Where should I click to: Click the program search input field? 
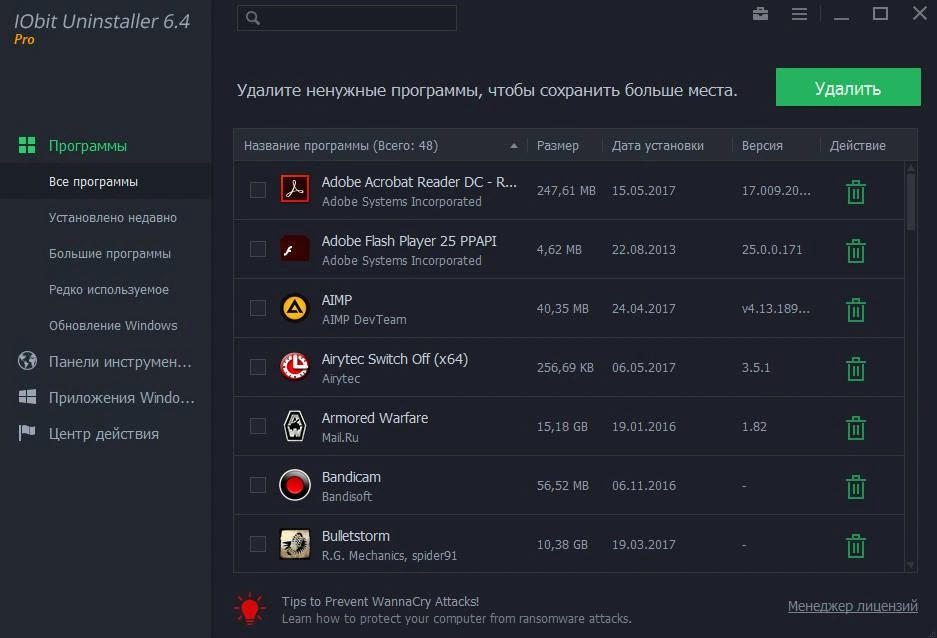coord(347,18)
